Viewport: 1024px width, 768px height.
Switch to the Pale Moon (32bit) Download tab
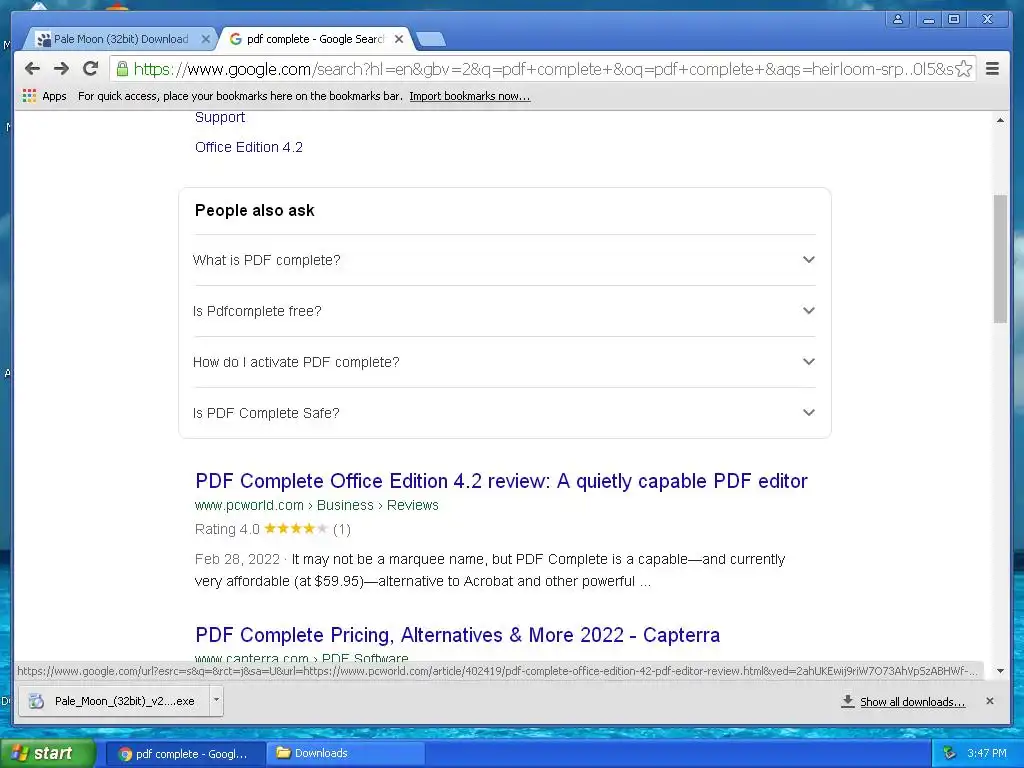click(x=121, y=39)
